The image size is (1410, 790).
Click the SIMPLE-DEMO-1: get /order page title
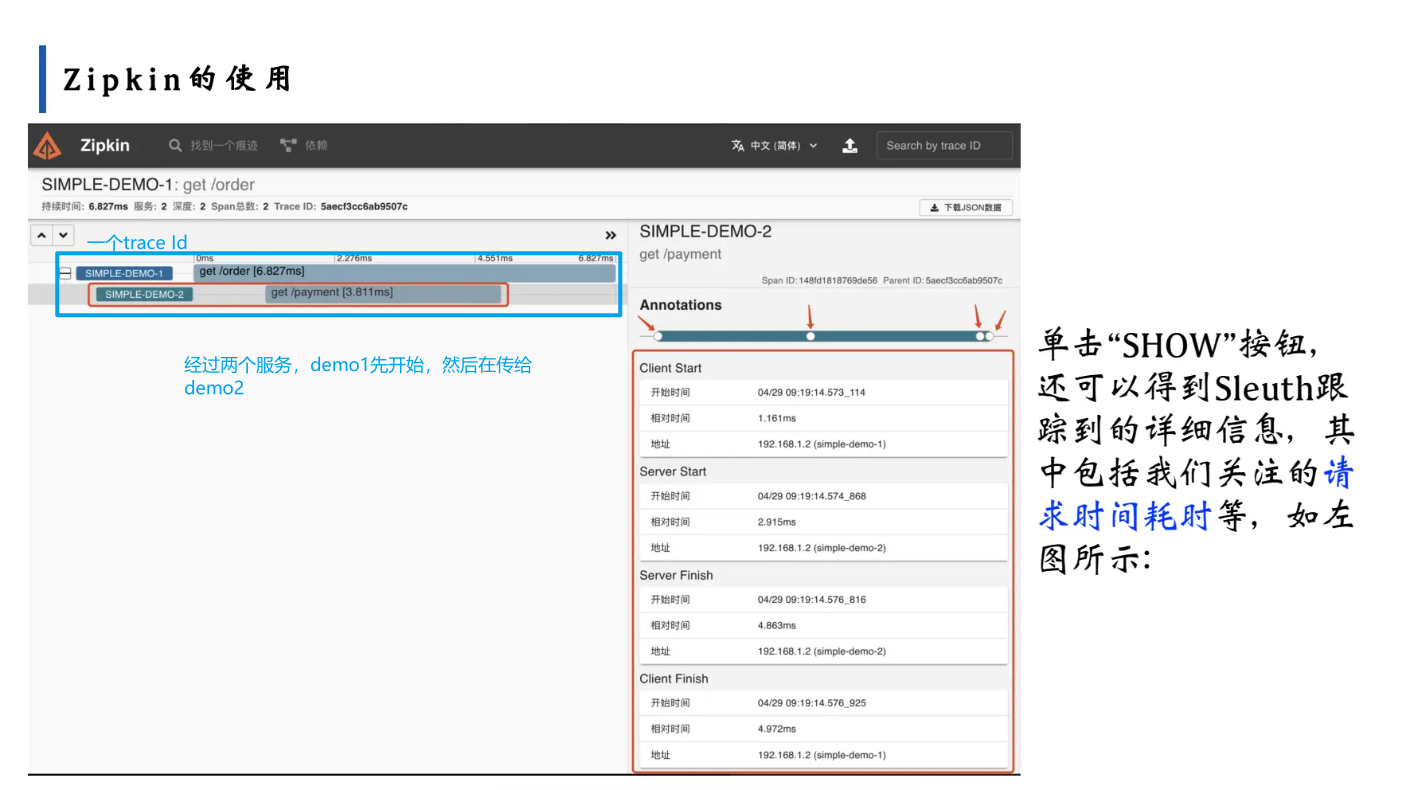click(x=148, y=185)
